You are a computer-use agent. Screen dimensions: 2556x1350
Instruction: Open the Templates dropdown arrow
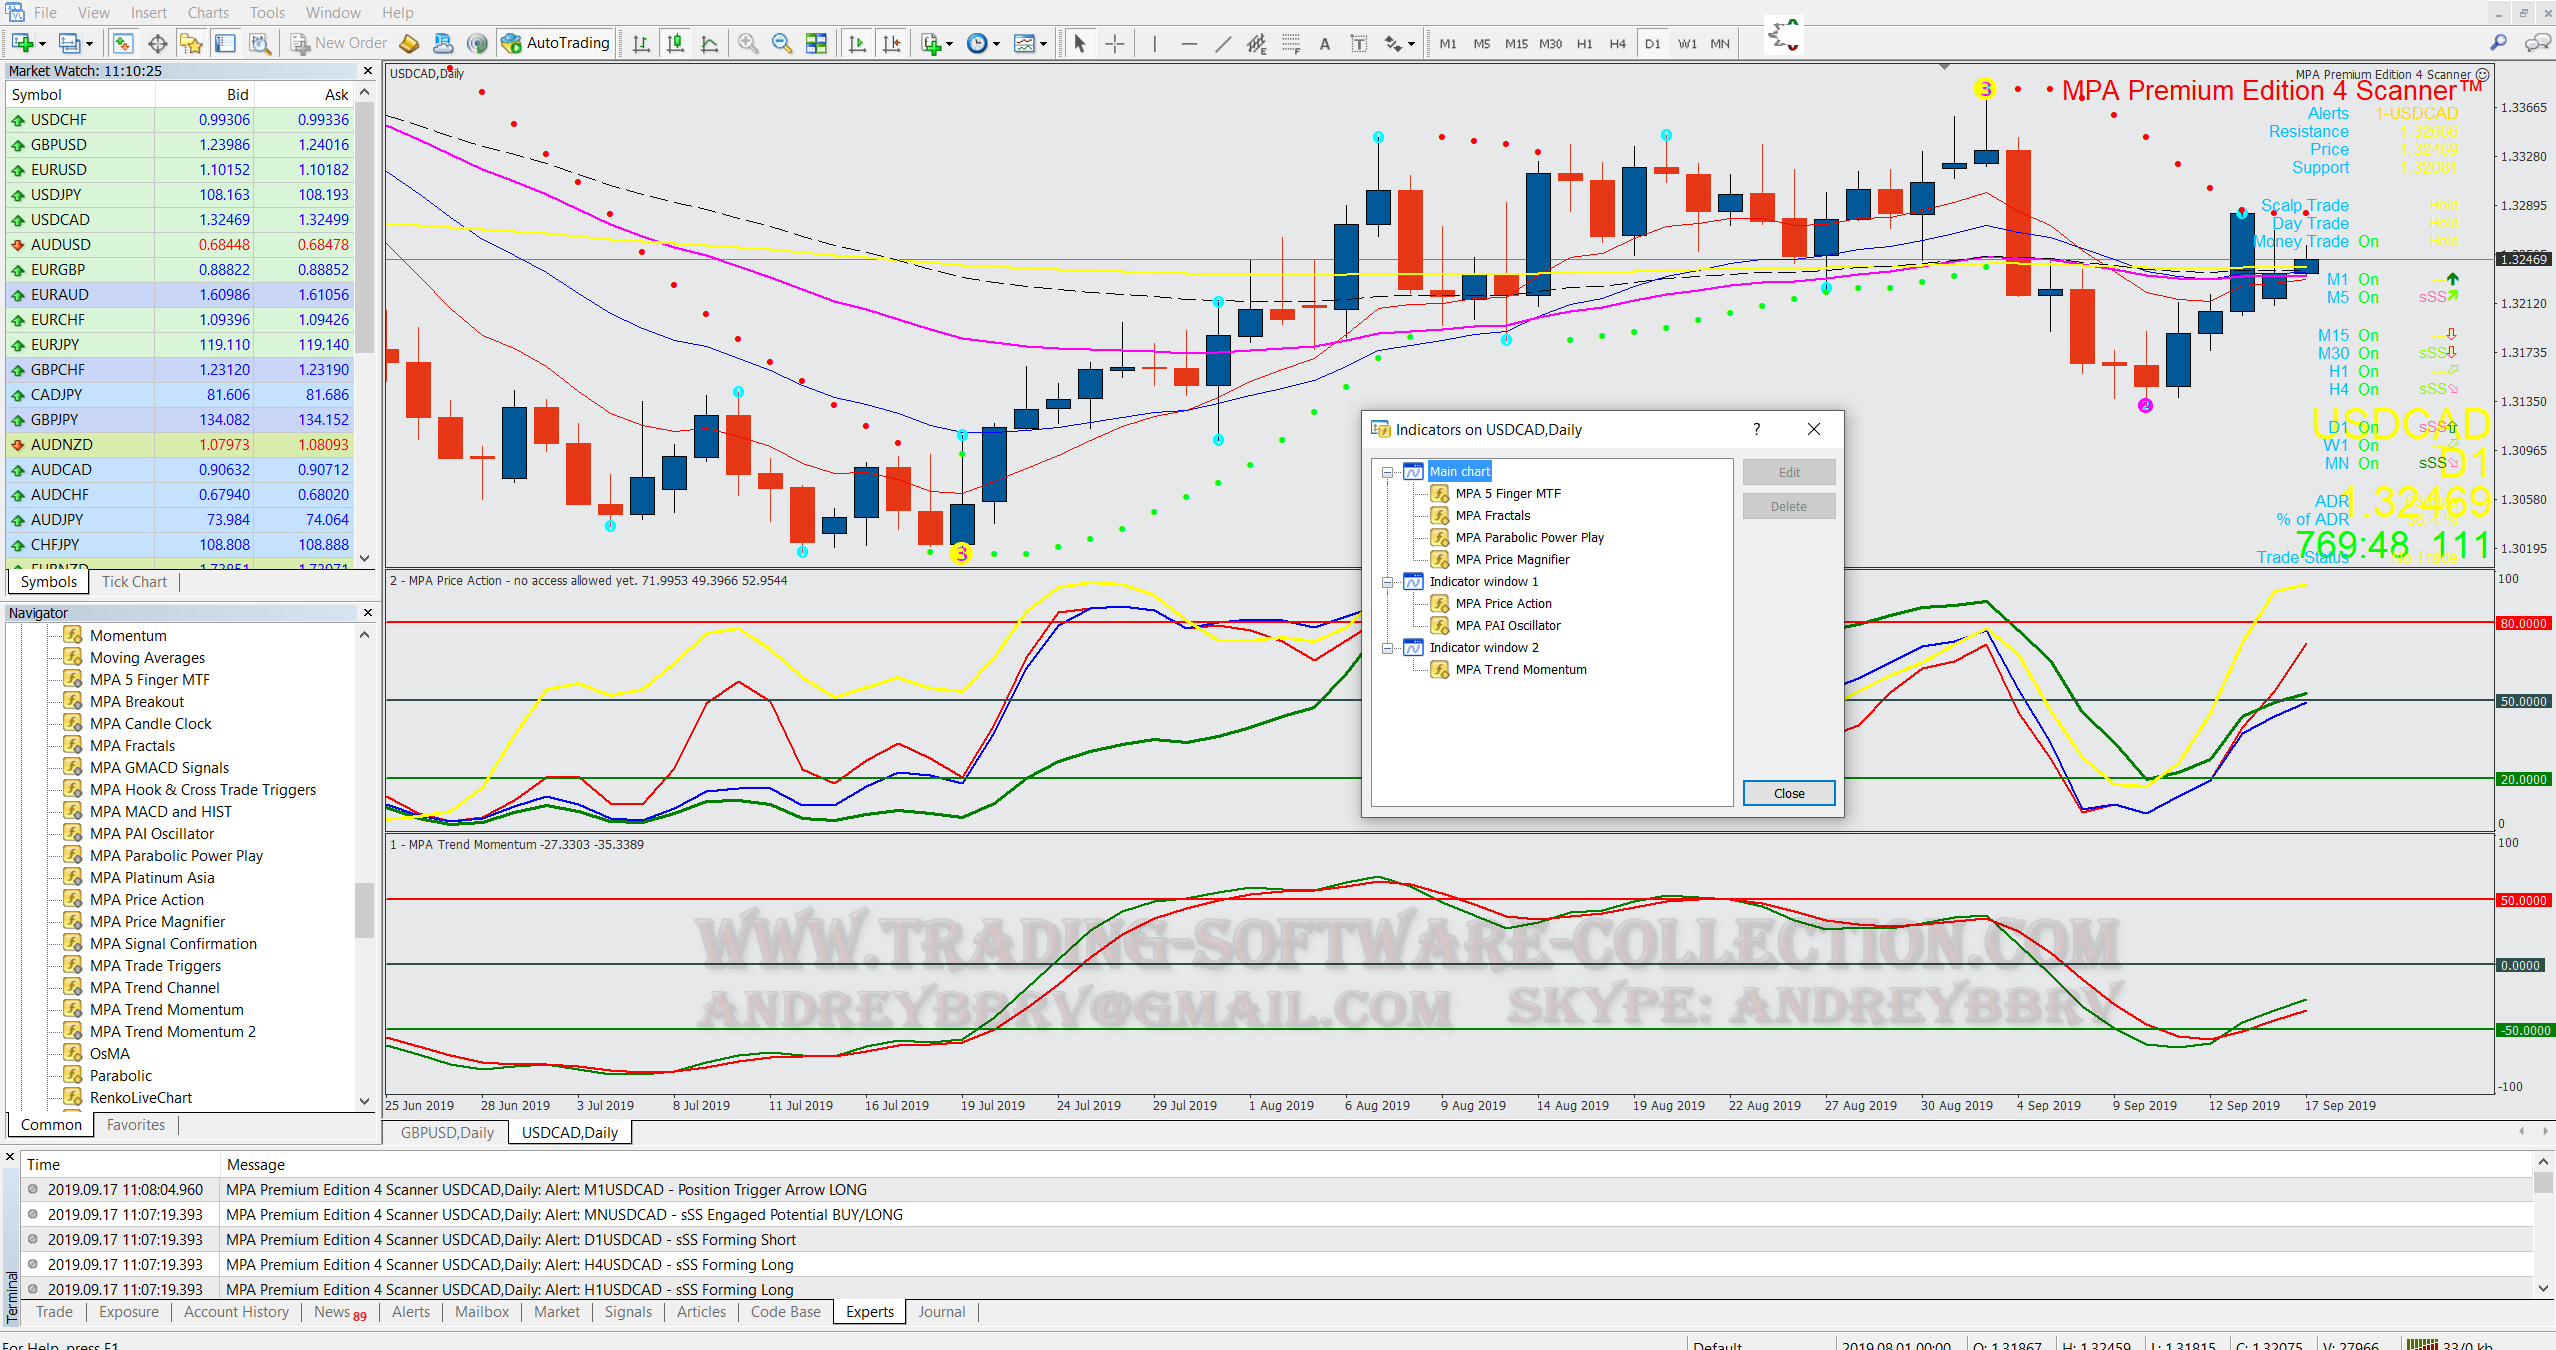(x=1043, y=43)
